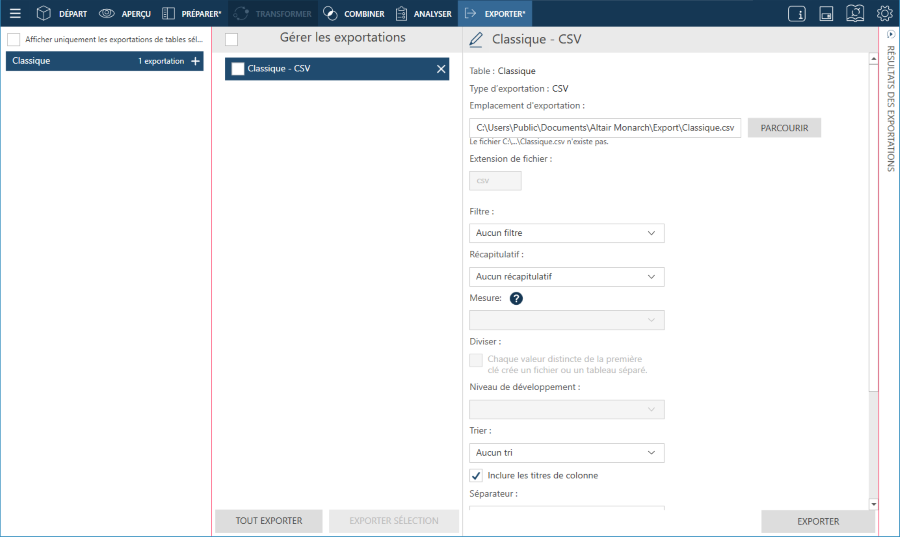Click the Parcourir button
This screenshot has height=537, width=900.
tap(784, 128)
